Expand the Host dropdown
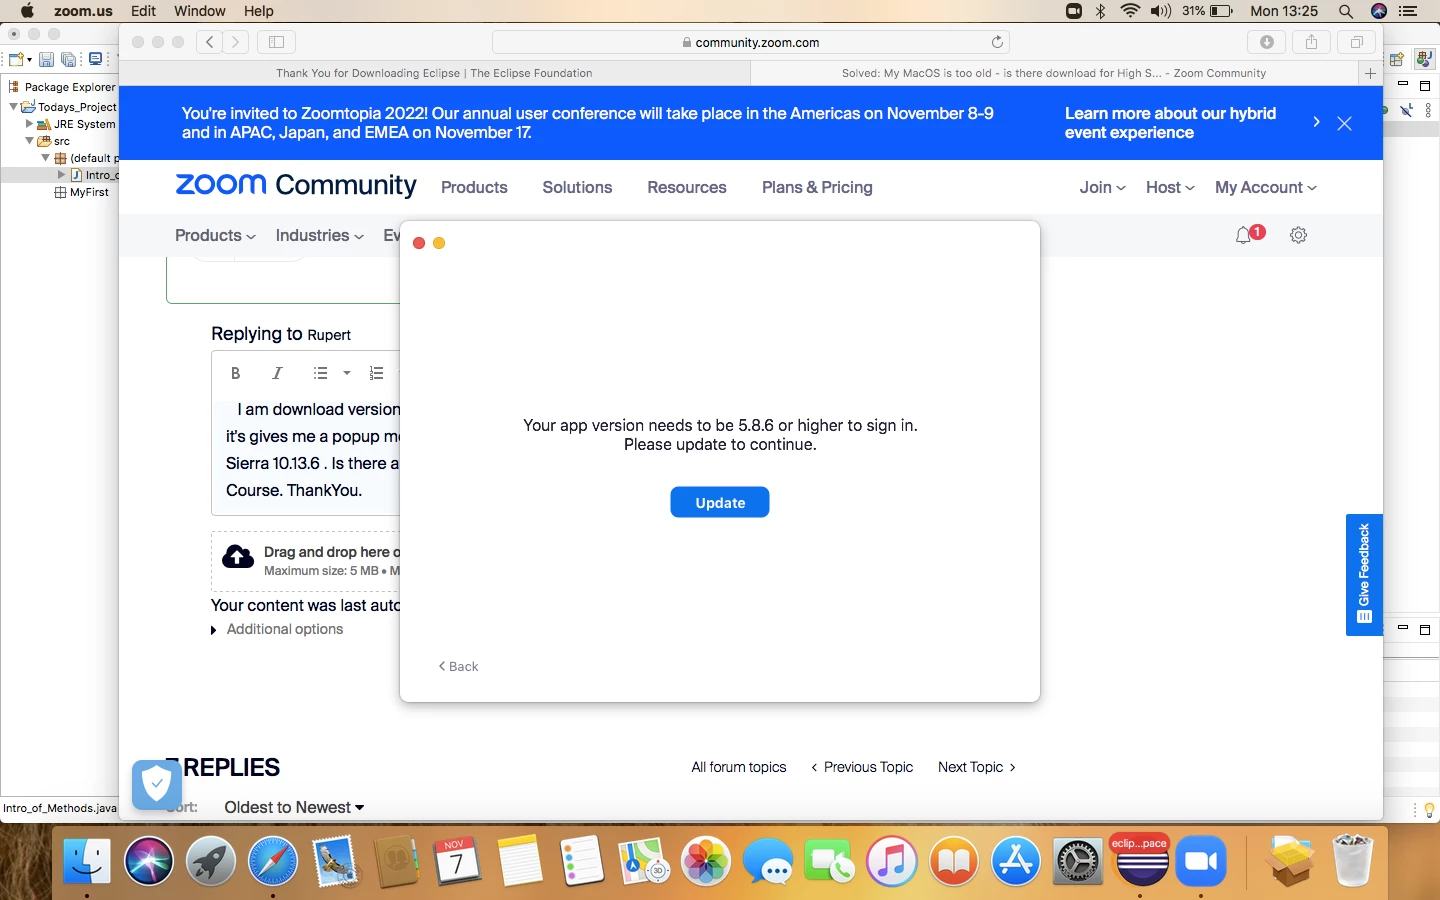The height and width of the screenshot is (900, 1440). coord(1170,187)
